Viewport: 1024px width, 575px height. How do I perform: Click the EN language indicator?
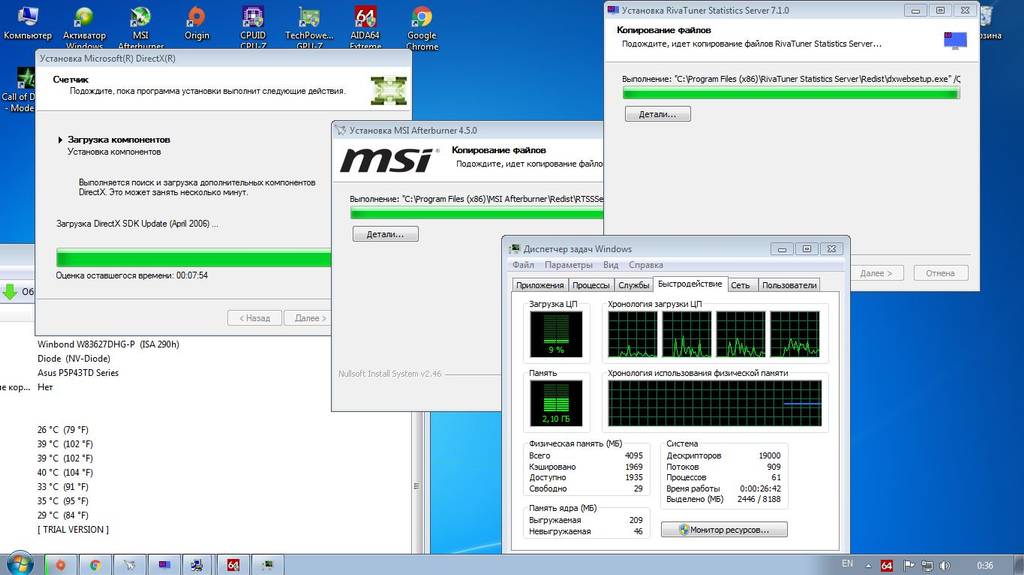[x=847, y=564]
